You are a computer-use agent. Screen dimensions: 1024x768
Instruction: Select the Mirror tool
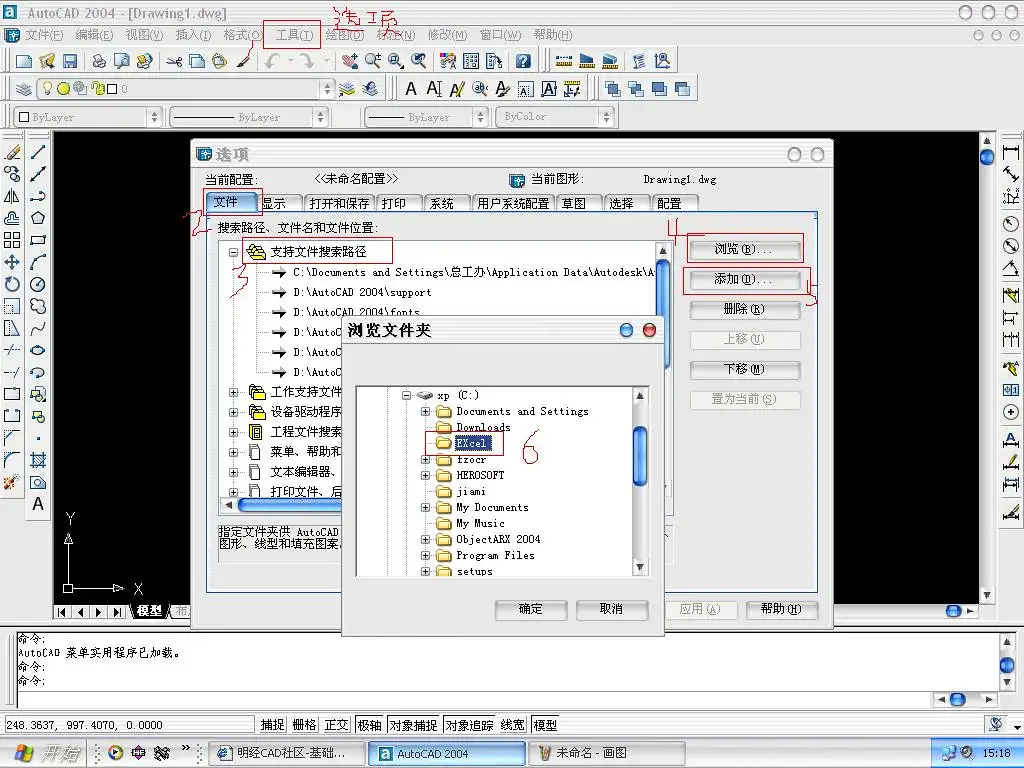pyautogui.click(x=12, y=196)
